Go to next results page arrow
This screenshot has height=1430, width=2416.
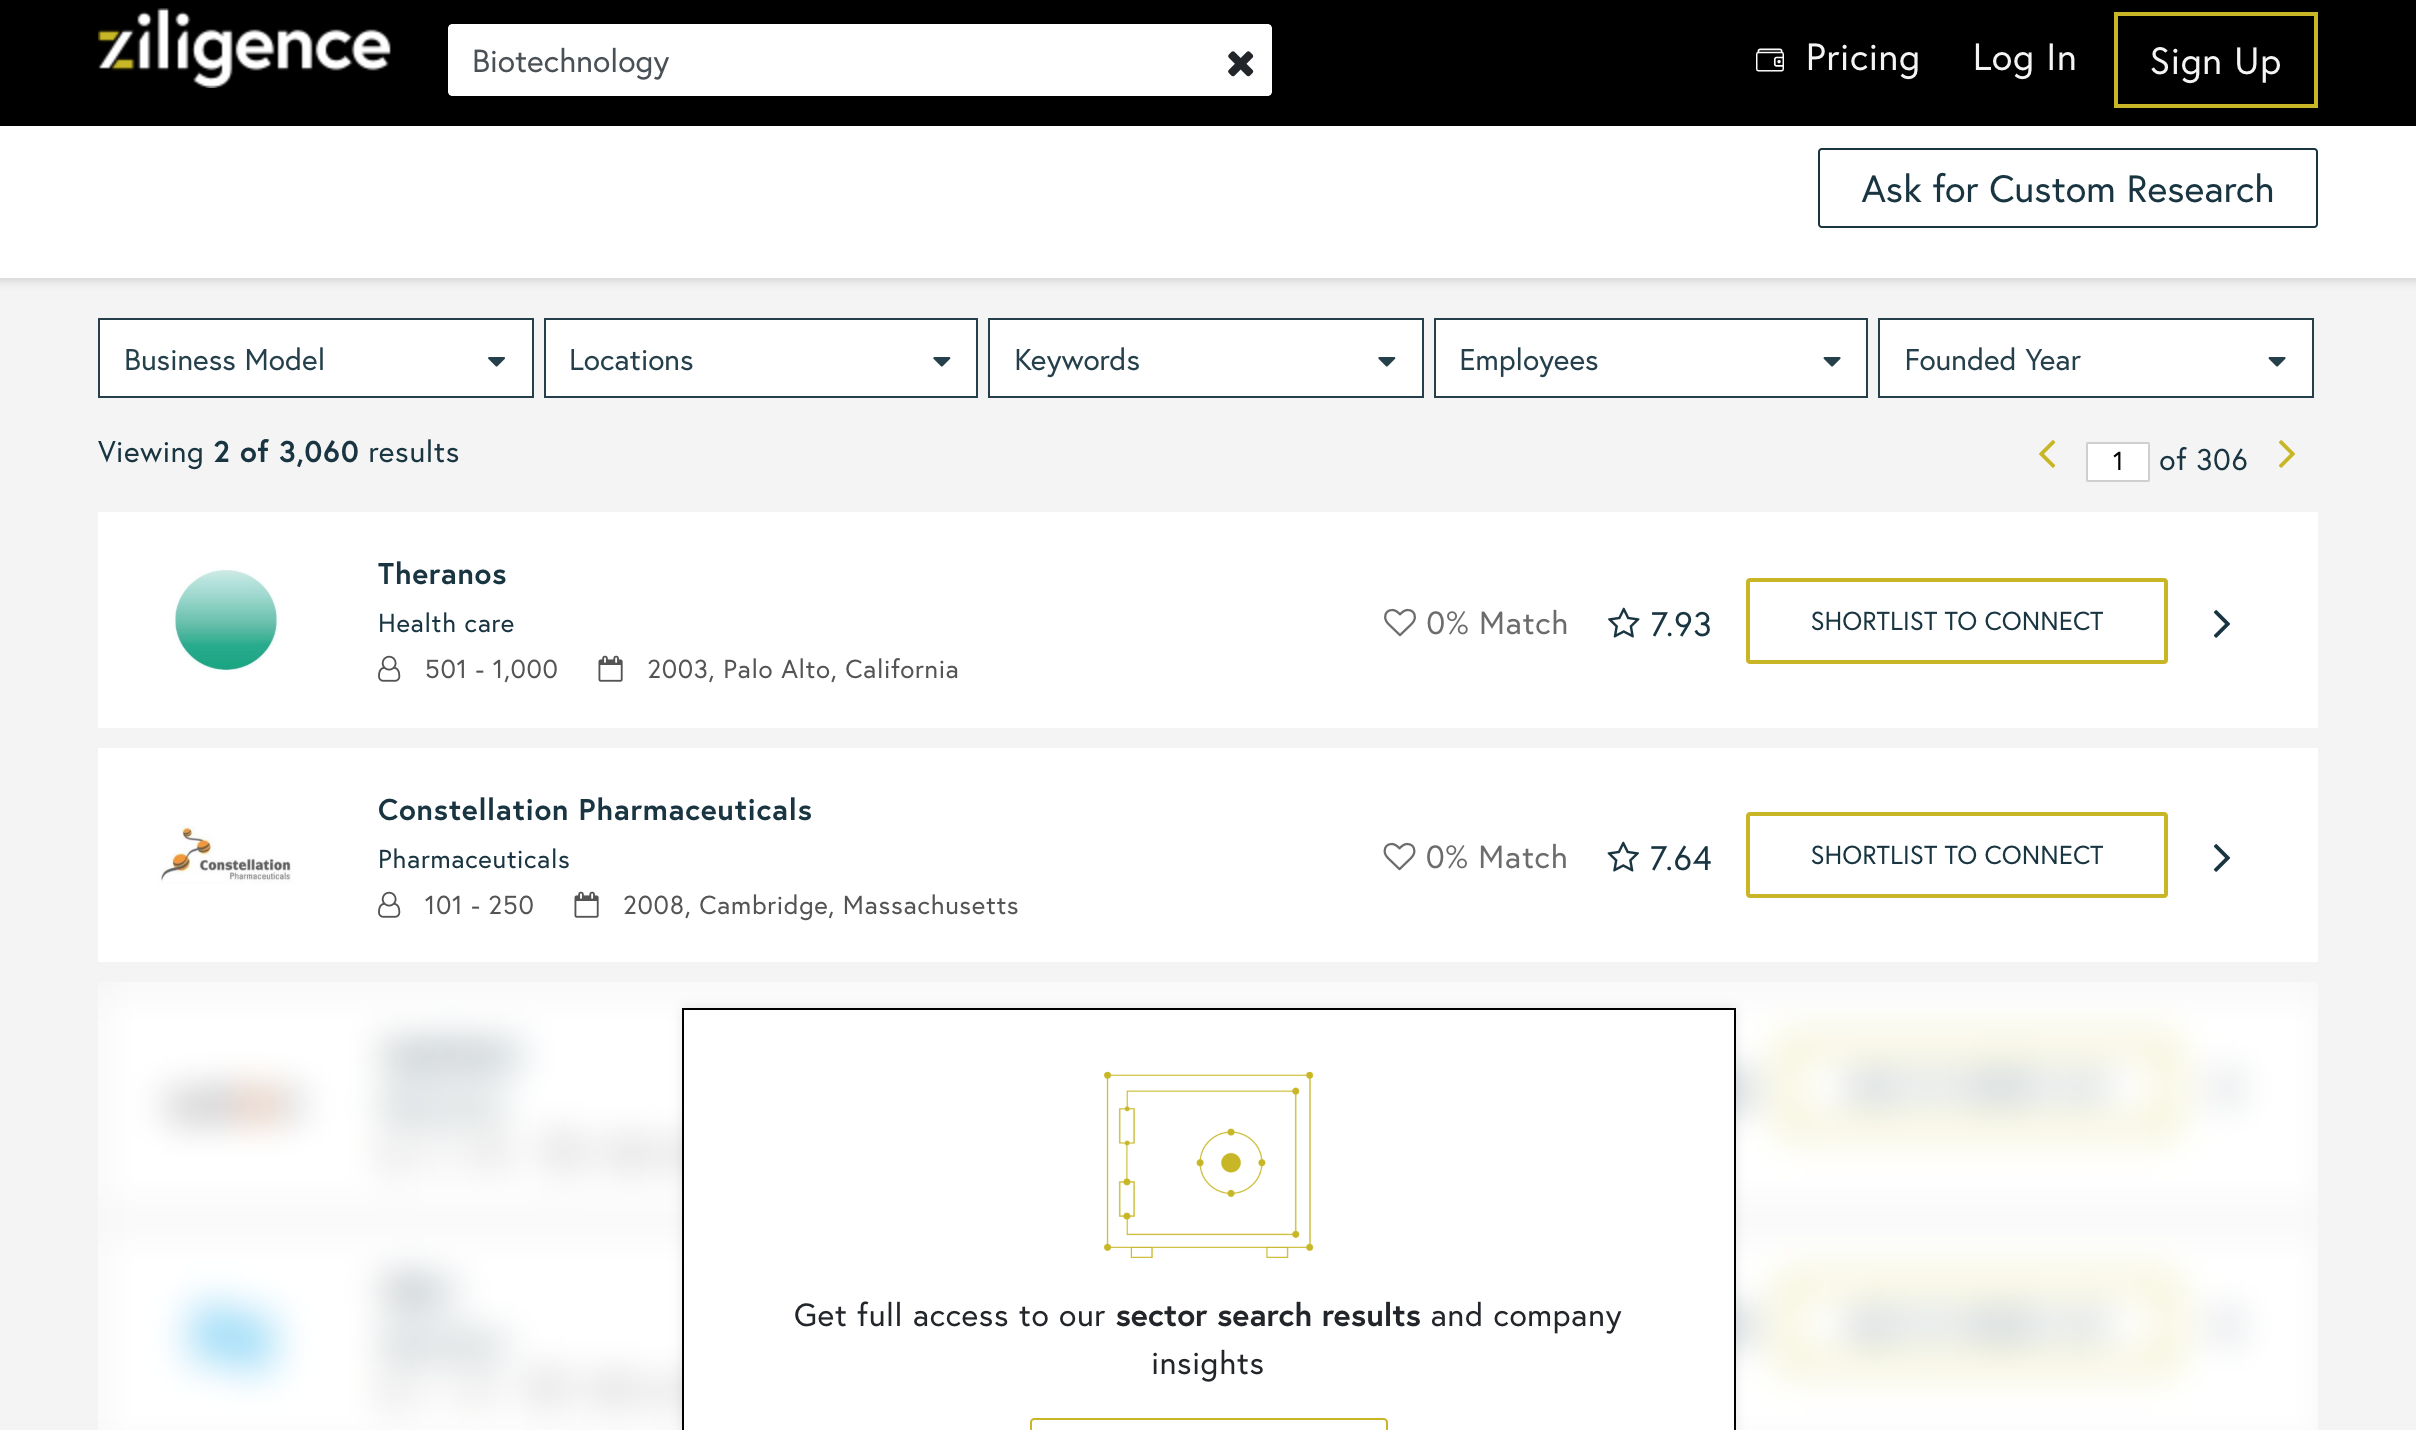2287,455
